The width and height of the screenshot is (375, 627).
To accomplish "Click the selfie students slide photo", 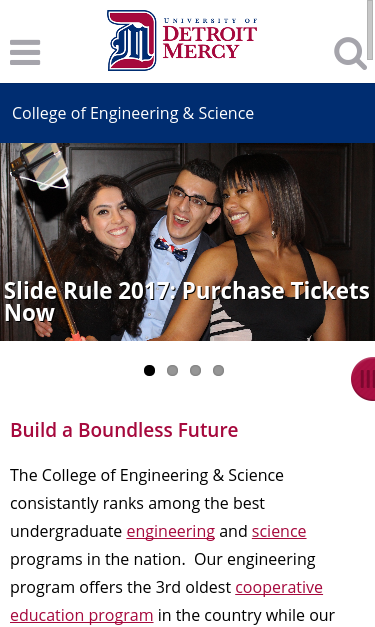I will coord(188,242).
